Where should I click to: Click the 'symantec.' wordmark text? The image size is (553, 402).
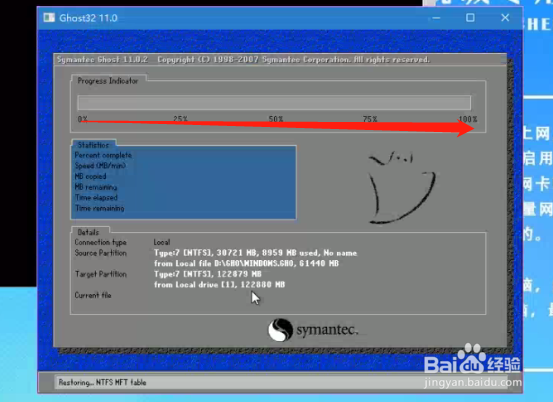tap(327, 330)
